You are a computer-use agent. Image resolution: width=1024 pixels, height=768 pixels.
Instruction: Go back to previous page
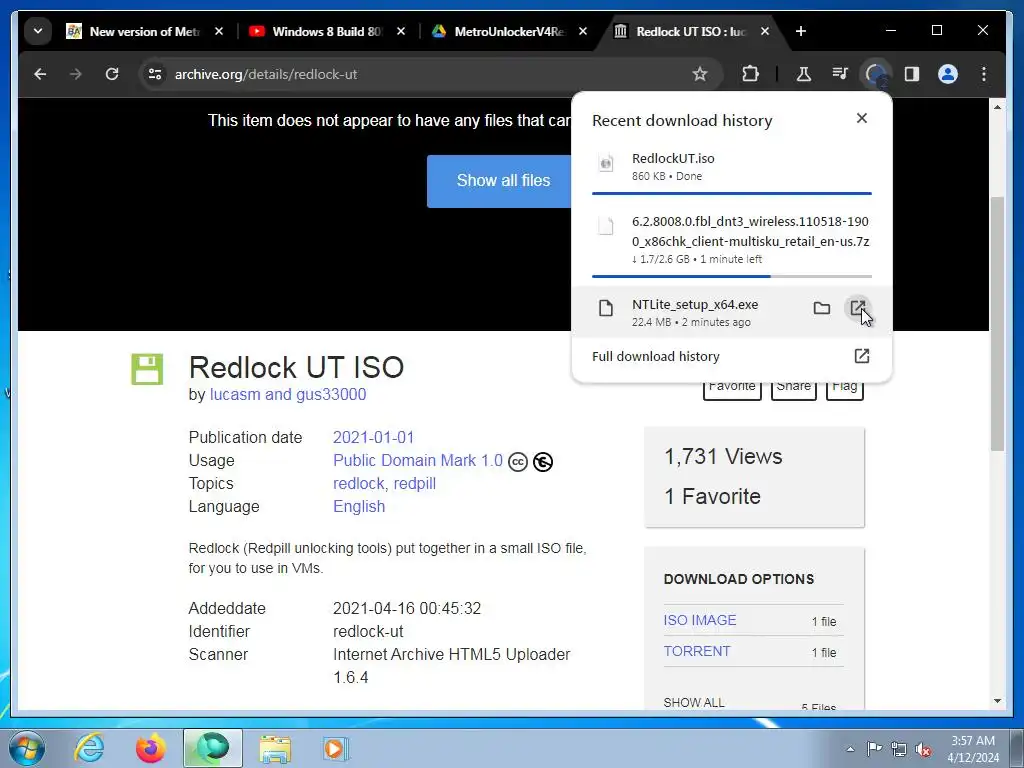pos(40,74)
